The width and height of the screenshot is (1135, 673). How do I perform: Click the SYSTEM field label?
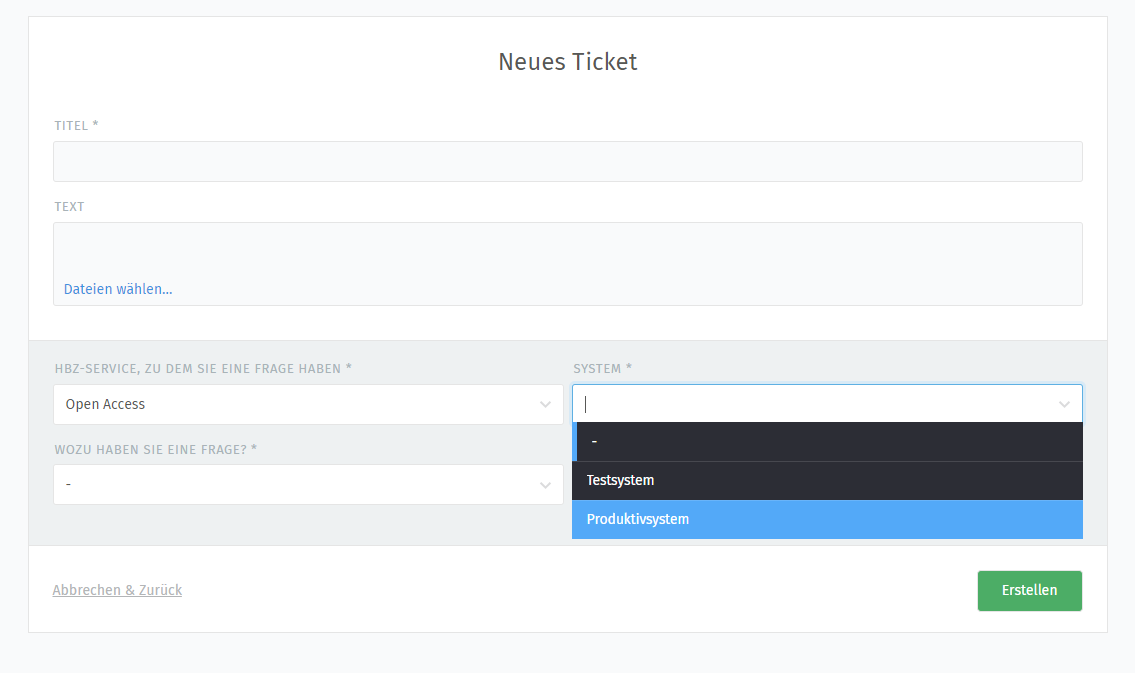pos(602,369)
